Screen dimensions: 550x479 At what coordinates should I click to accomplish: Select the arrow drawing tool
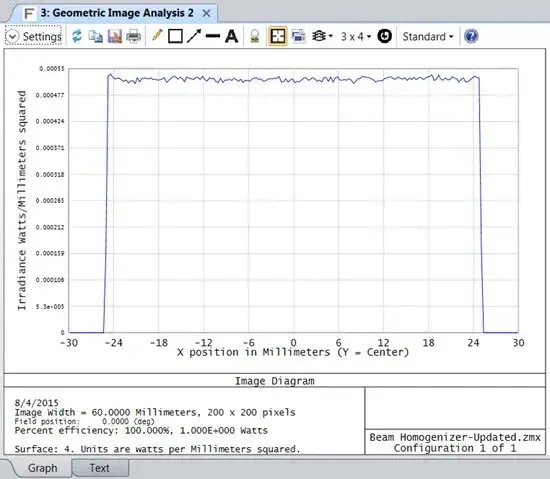click(x=194, y=36)
